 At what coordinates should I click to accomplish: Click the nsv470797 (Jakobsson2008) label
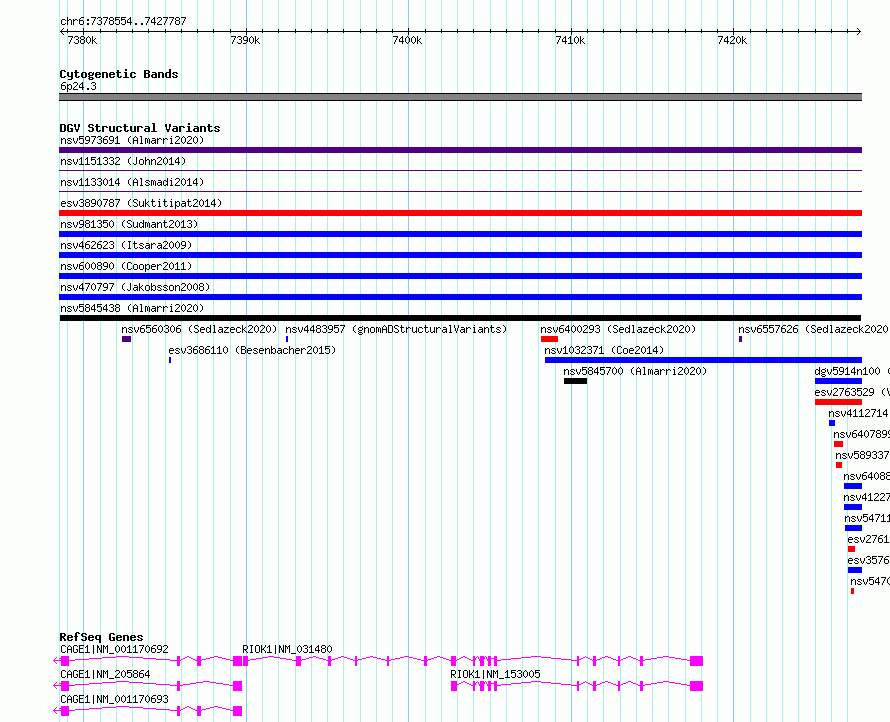[135, 287]
